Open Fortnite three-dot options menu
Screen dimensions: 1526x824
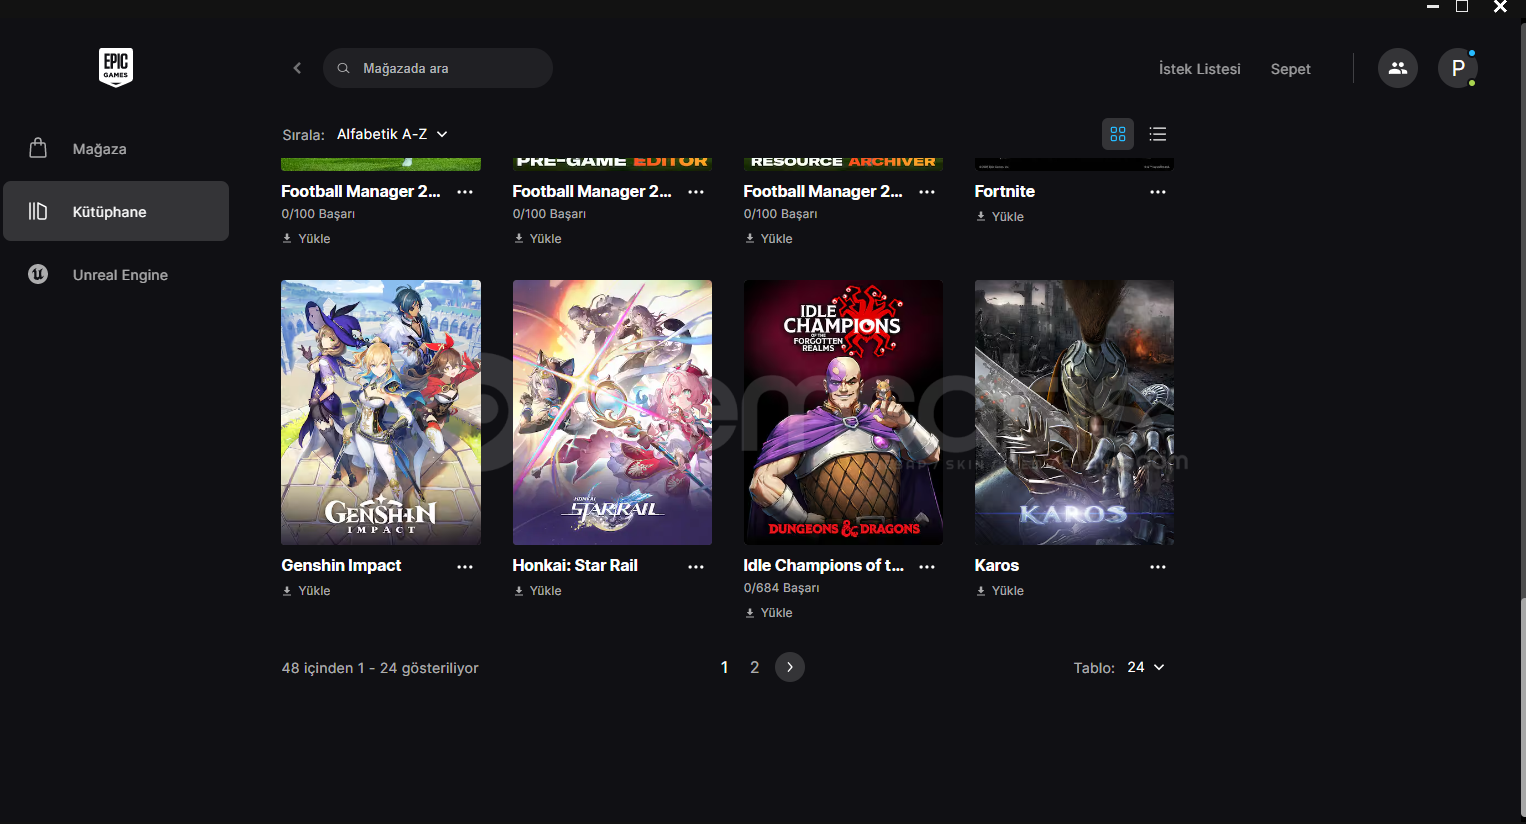1158,192
